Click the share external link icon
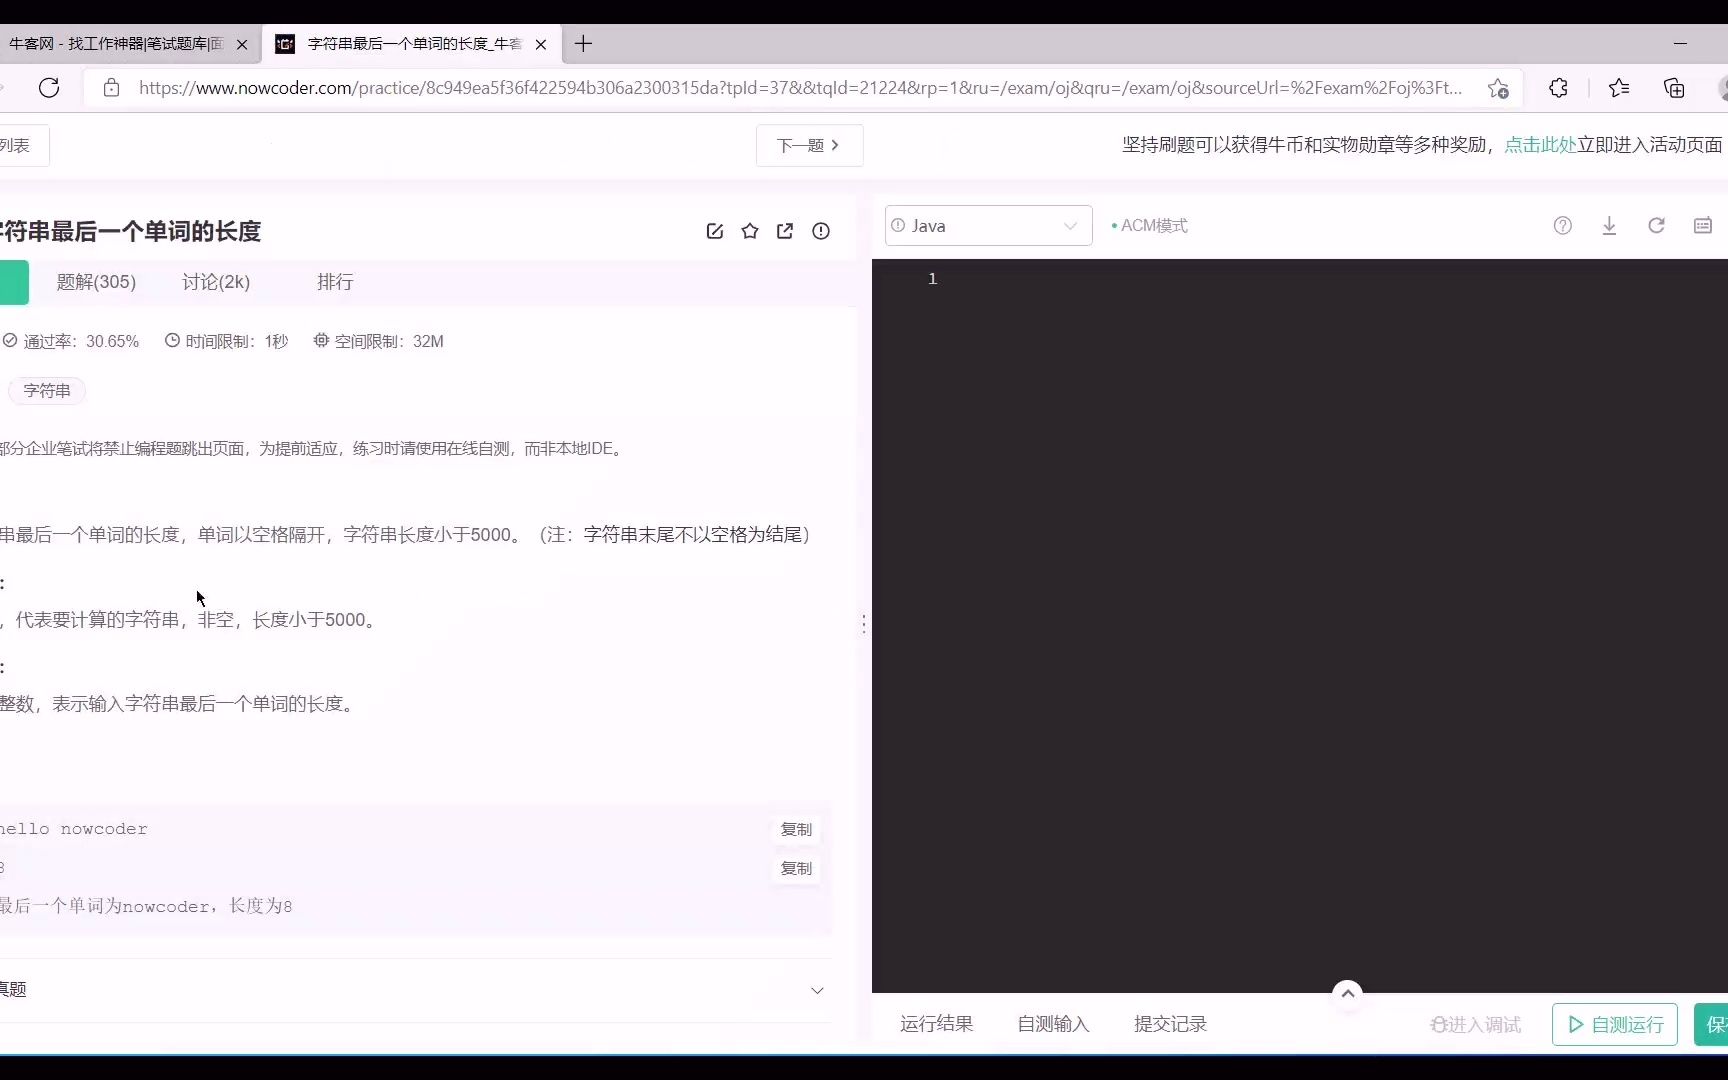The width and height of the screenshot is (1728, 1080). click(785, 231)
